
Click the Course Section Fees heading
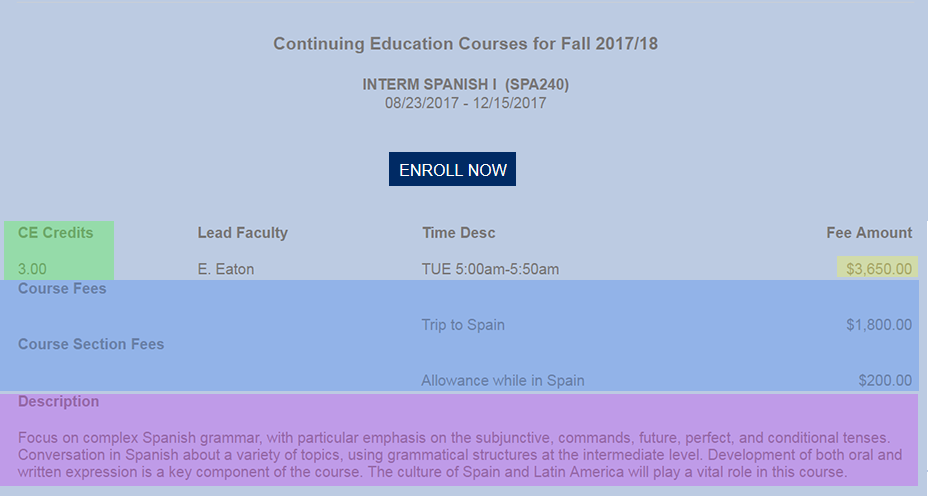pos(91,345)
